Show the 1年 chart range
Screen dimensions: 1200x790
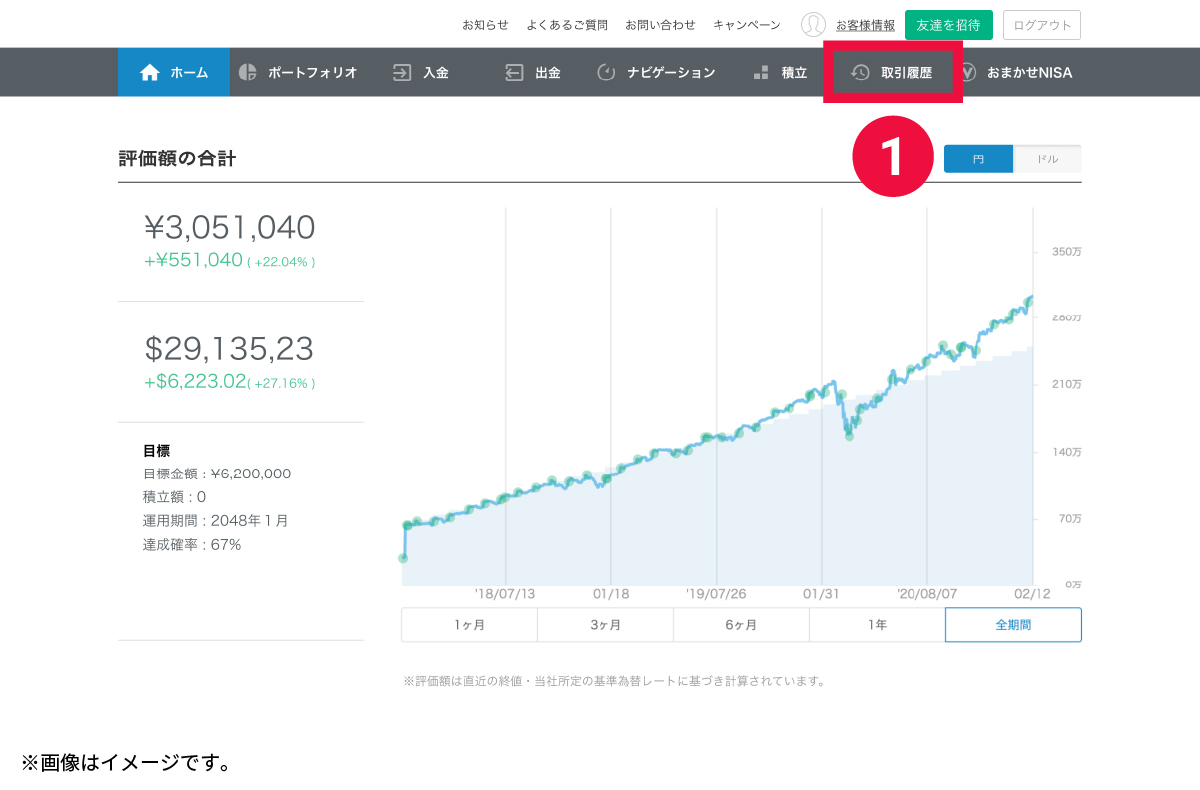pyautogui.click(x=877, y=625)
